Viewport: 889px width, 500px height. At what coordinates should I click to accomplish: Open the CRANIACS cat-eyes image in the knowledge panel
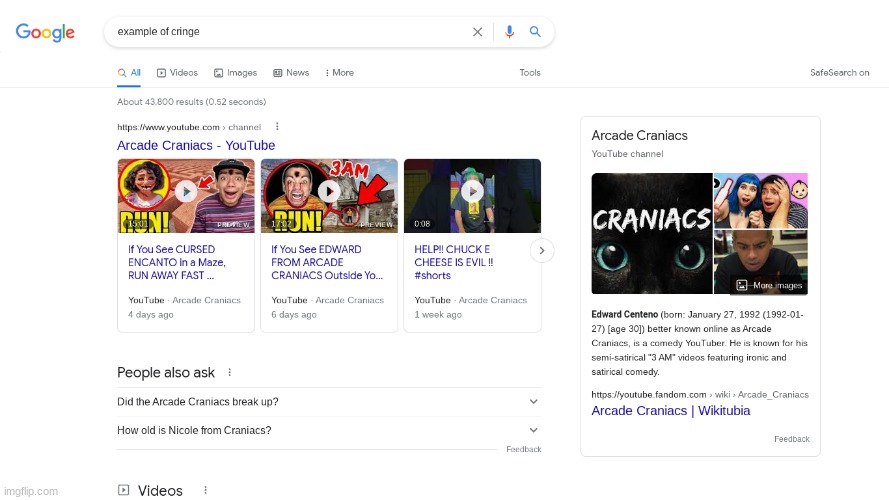651,234
